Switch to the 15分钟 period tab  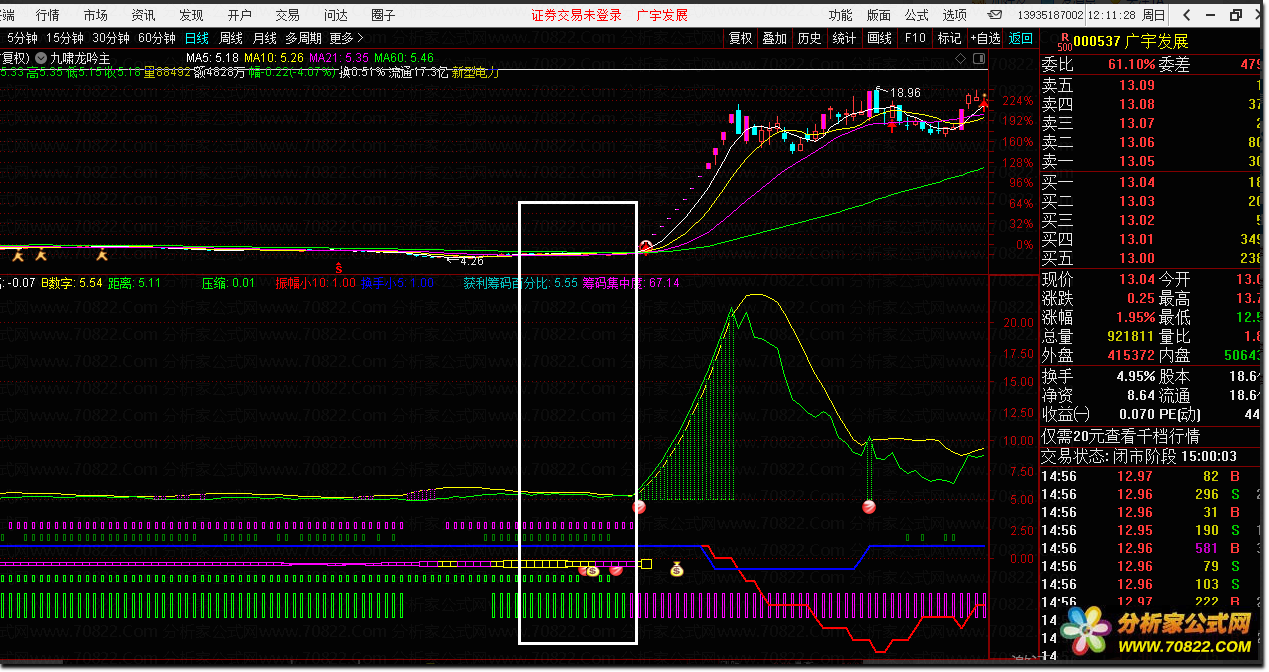pos(66,38)
